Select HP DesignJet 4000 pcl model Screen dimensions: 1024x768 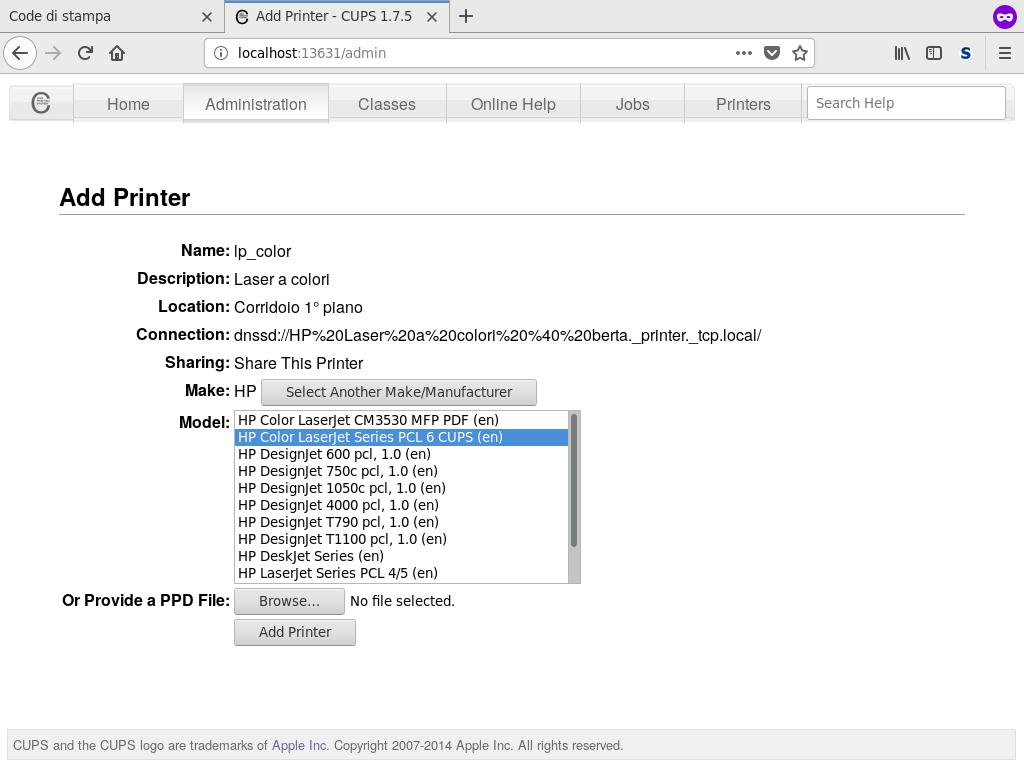coord(401,505)
